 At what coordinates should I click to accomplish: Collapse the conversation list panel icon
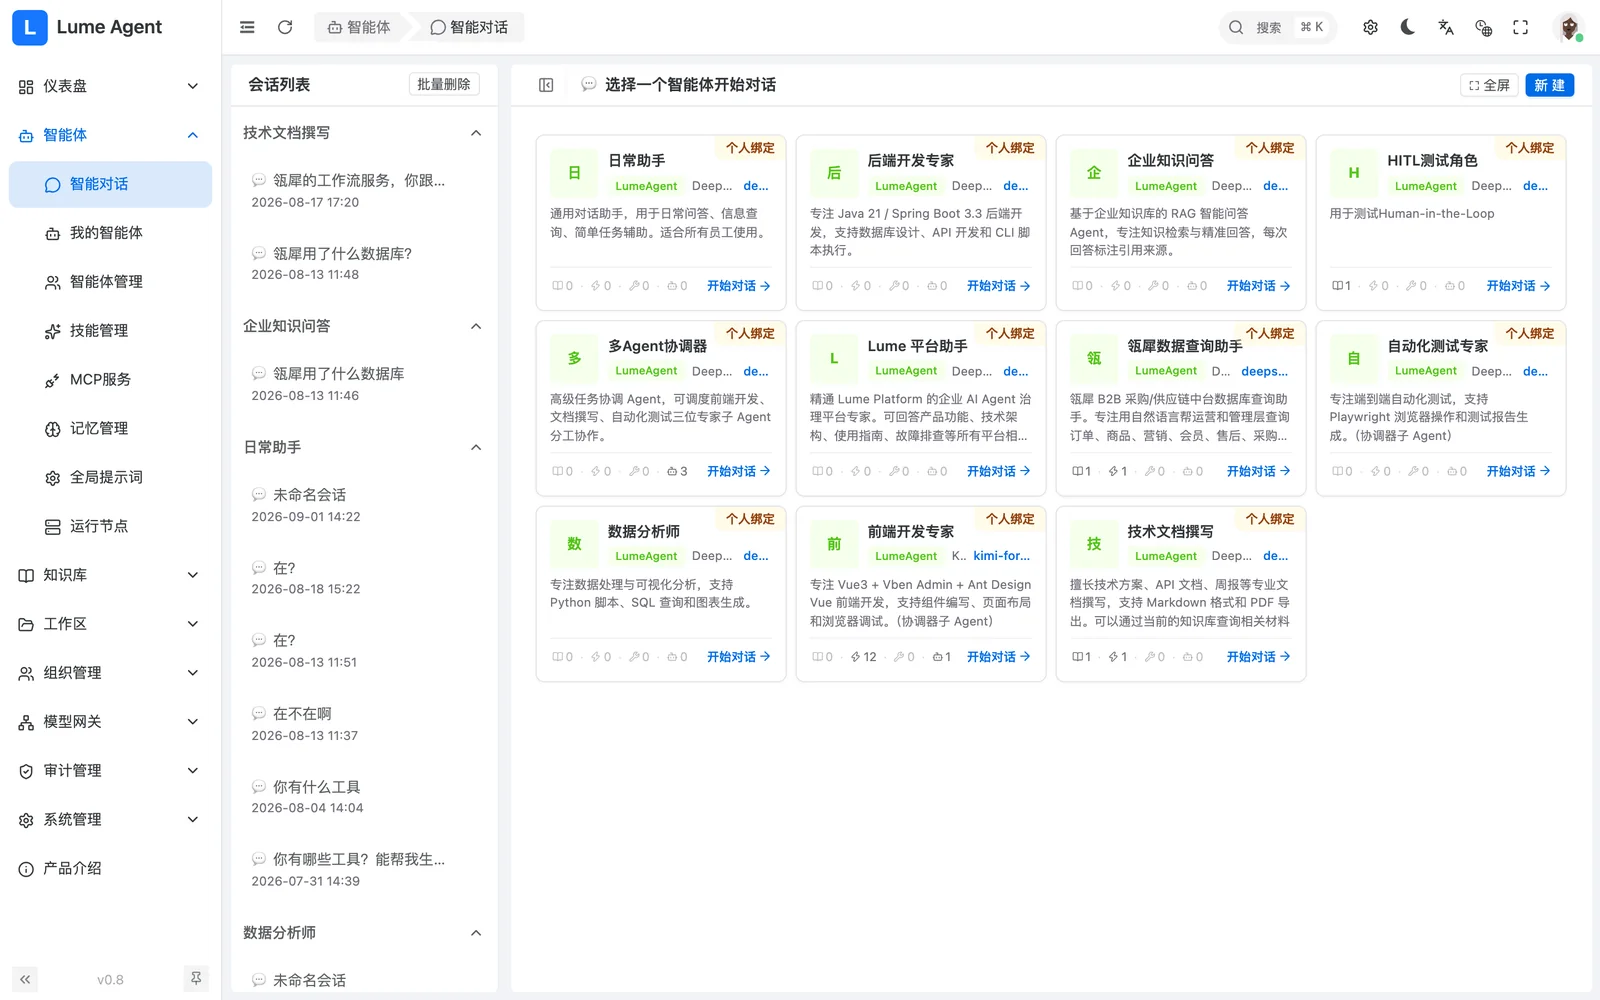[x=546, y=85]
